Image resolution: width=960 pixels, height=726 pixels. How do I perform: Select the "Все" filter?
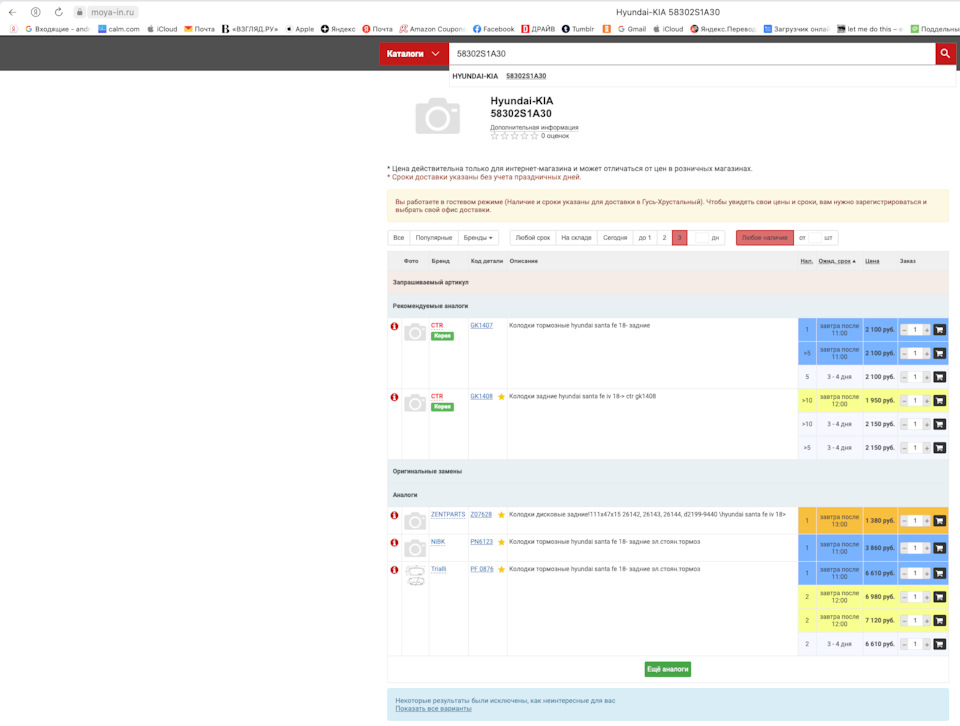pyautogui.click(x=399, y=238)
